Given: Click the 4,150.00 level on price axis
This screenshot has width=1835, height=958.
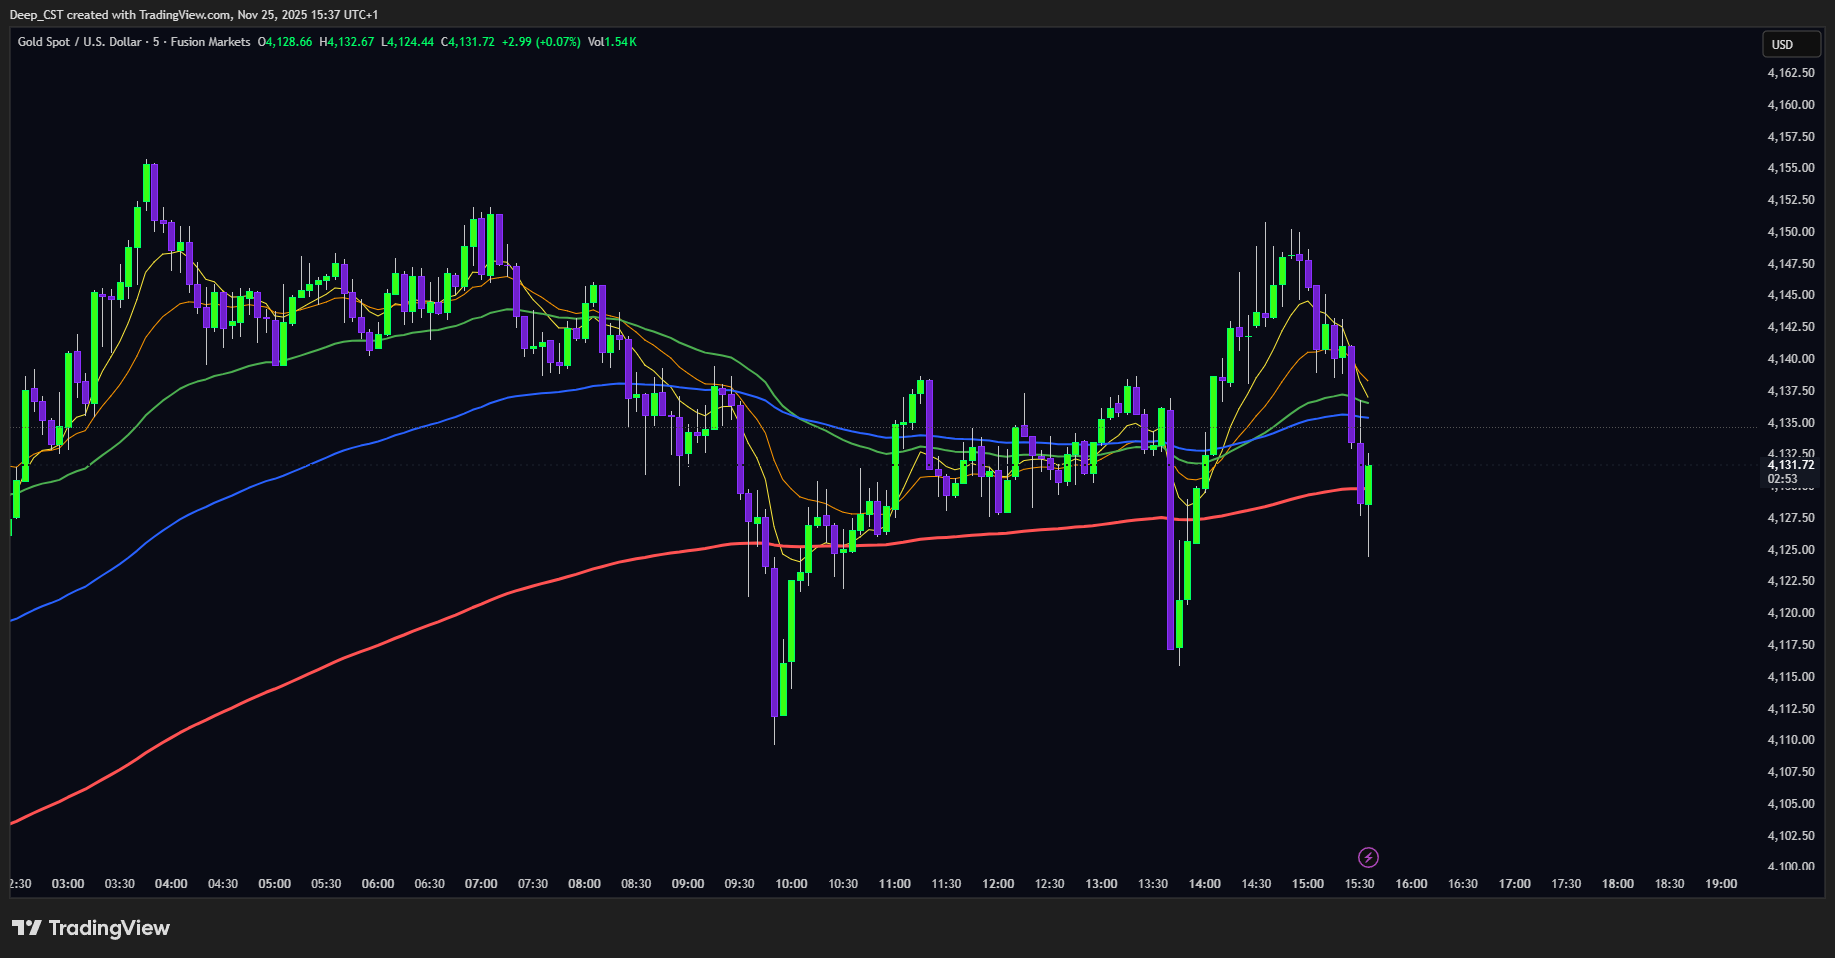Looking at the screenshot, I should tap(1790, 232).
